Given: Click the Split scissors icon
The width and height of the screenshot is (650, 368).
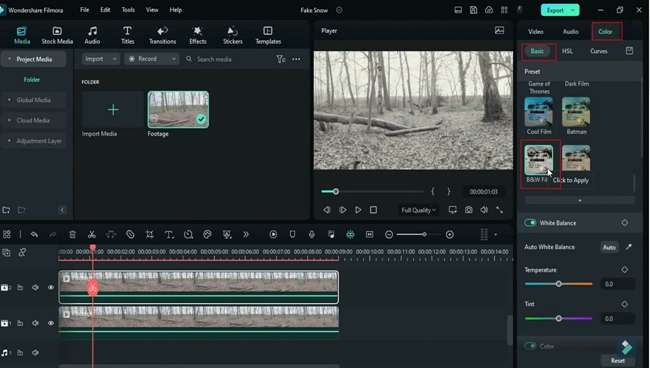Looking at the screenshot, I should pos(92,235).
